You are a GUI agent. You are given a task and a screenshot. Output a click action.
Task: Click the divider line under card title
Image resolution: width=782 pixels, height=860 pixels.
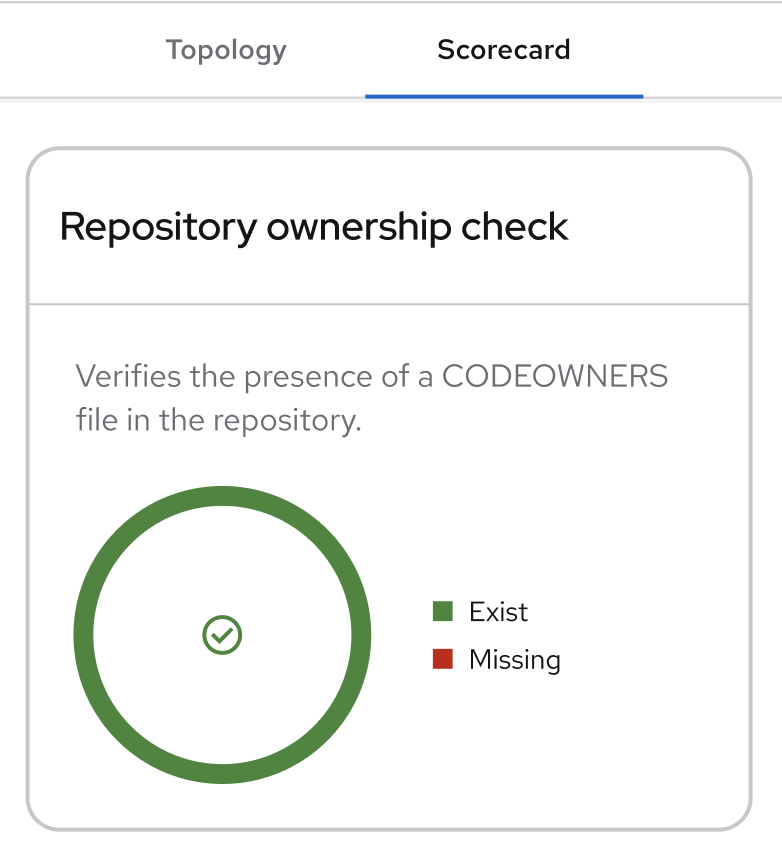click(389, 303)
